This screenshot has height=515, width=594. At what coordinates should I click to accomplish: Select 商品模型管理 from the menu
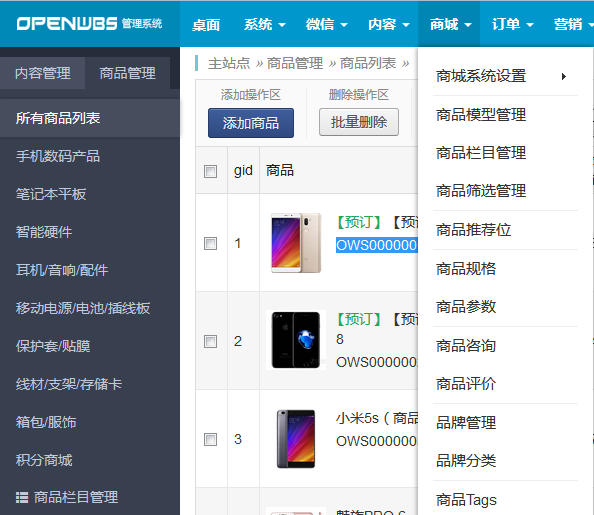481,115
